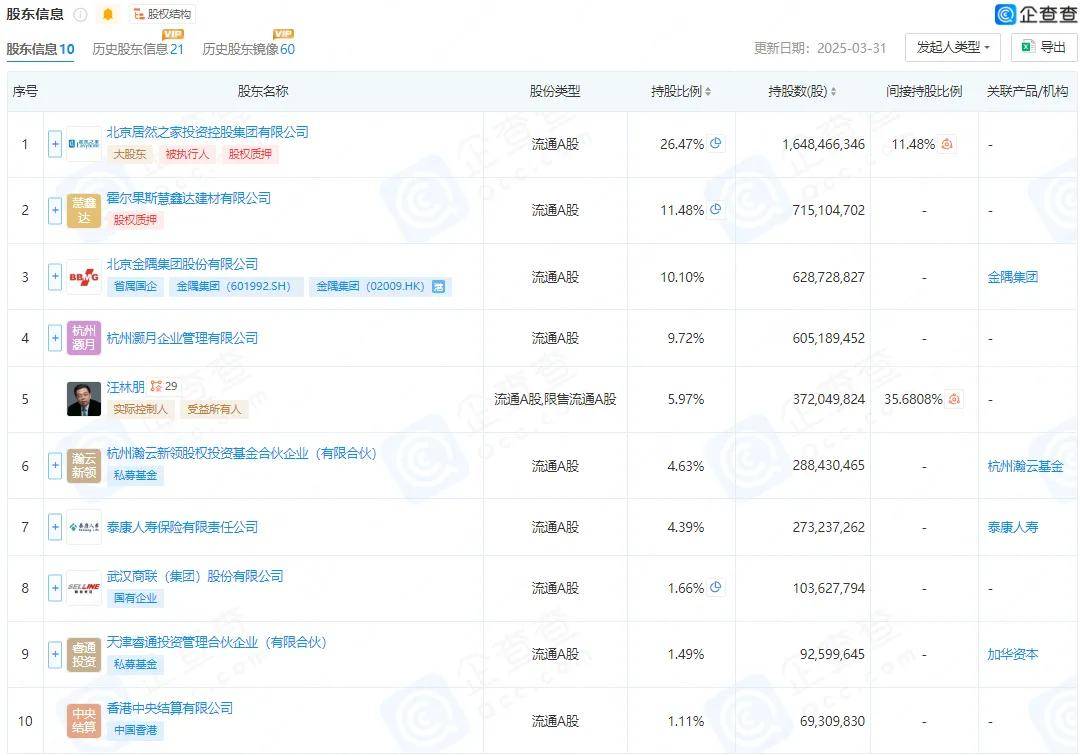
Task: Switch to the 历史股东镜像 60 tab
Action: tap(249, 49)
